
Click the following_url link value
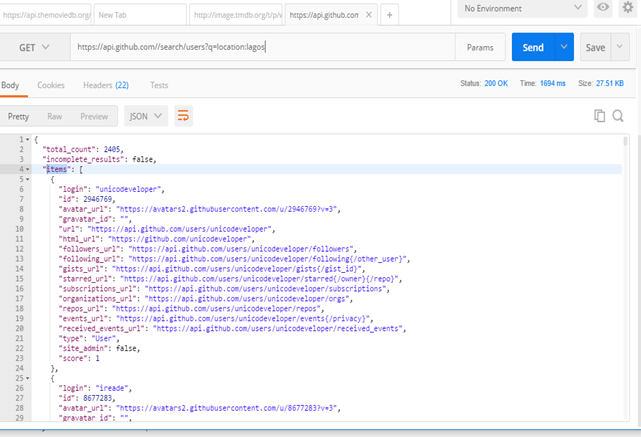click(267, 259)
